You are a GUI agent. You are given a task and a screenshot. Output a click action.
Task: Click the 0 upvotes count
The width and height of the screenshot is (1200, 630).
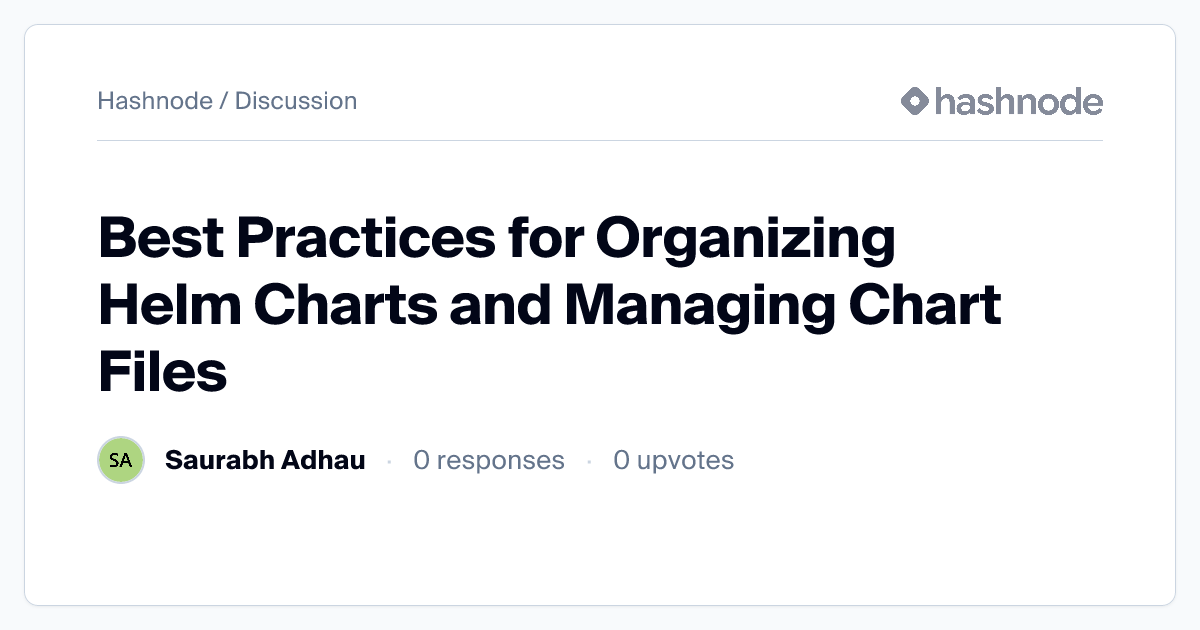(x=674, y=460)
